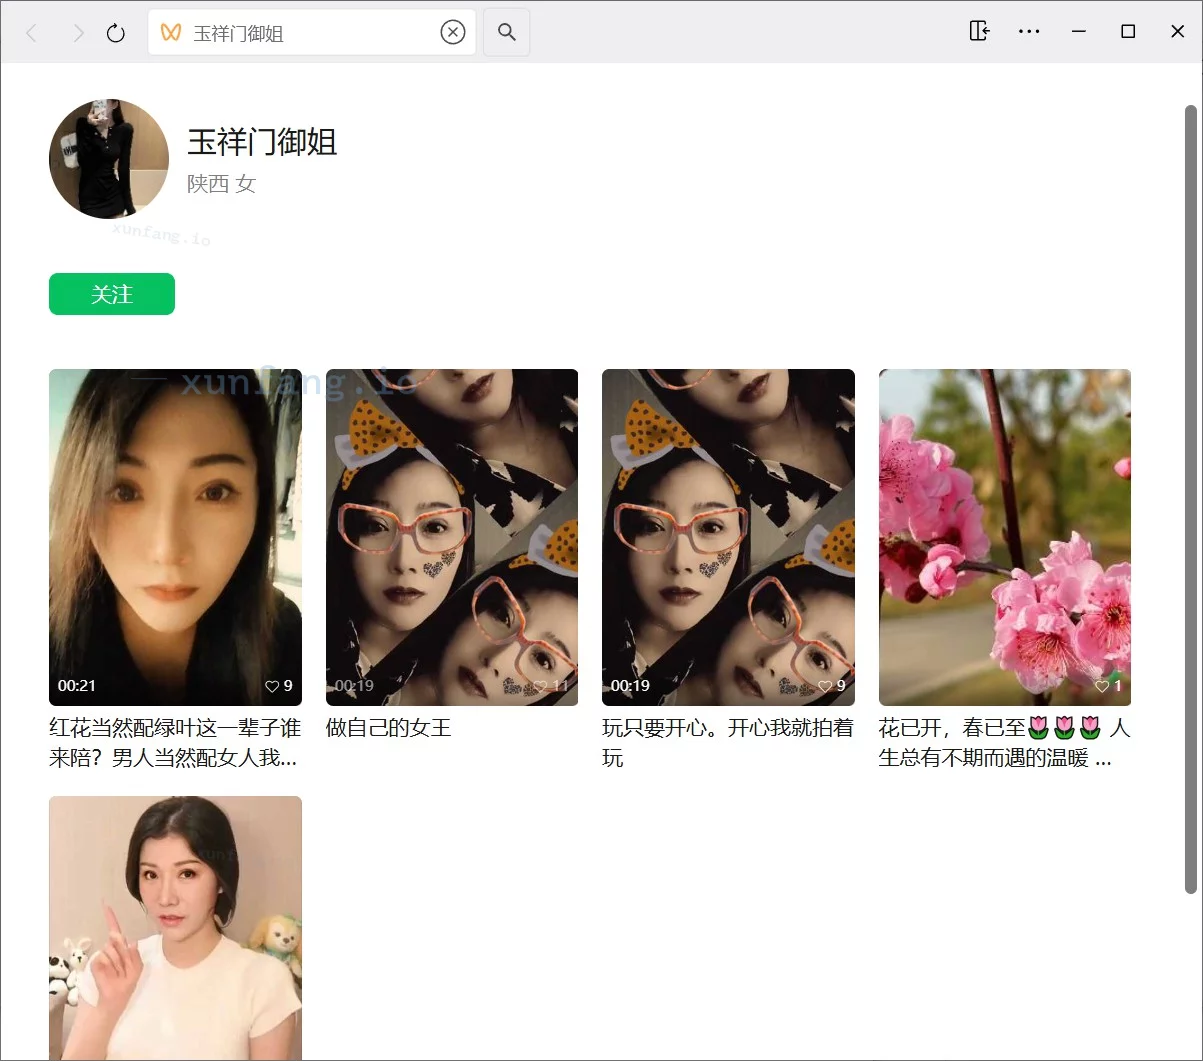The height and width of the screenshot is (1061, 1203).
Task: Click the magnifier search button
Action: (x=507, y=33)
